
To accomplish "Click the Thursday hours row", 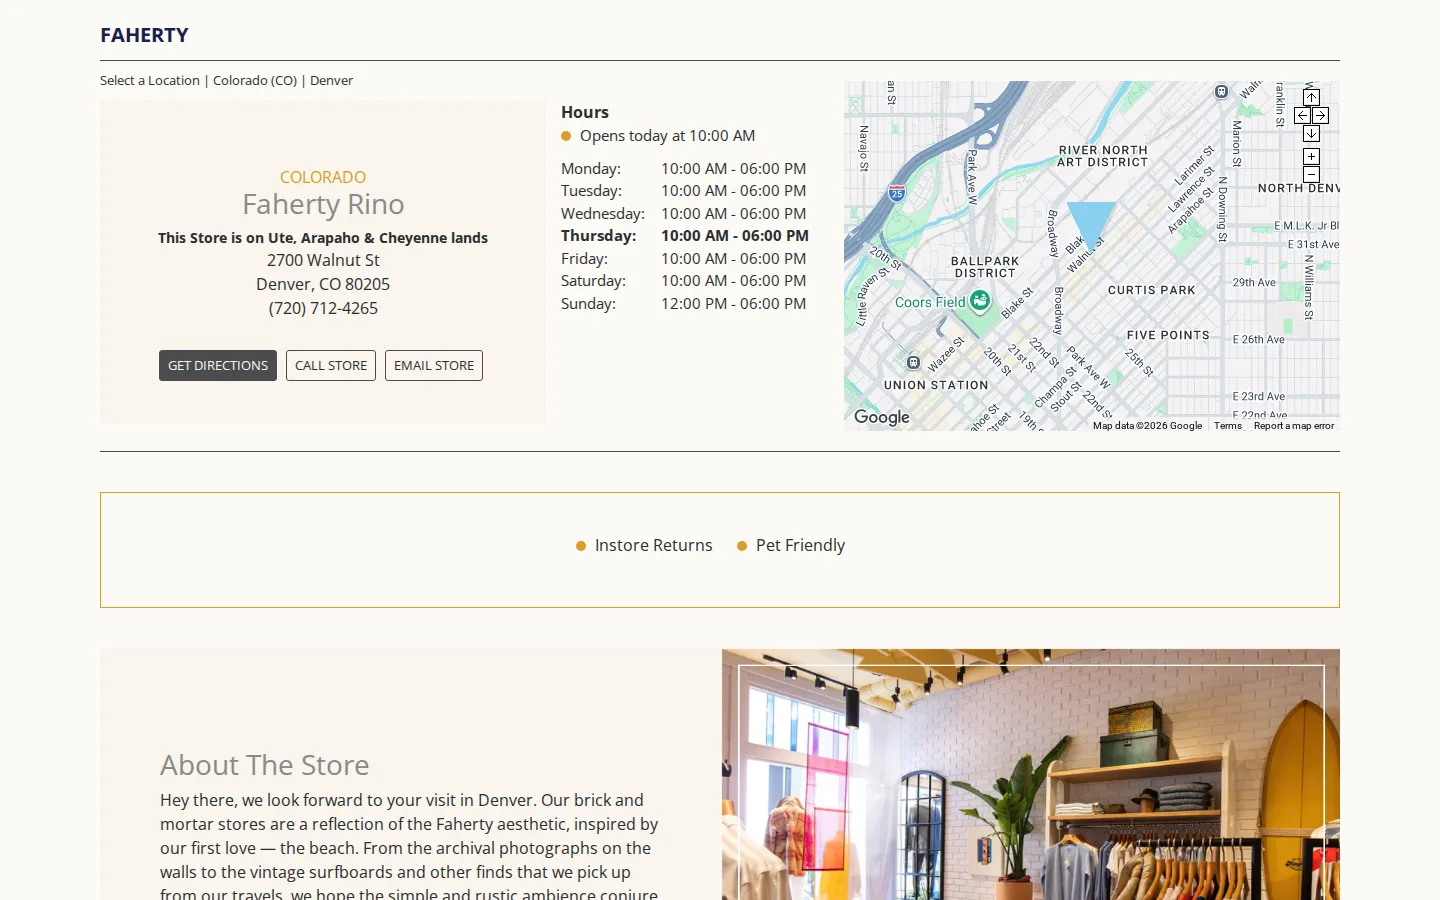I will [x=685, y=236].
